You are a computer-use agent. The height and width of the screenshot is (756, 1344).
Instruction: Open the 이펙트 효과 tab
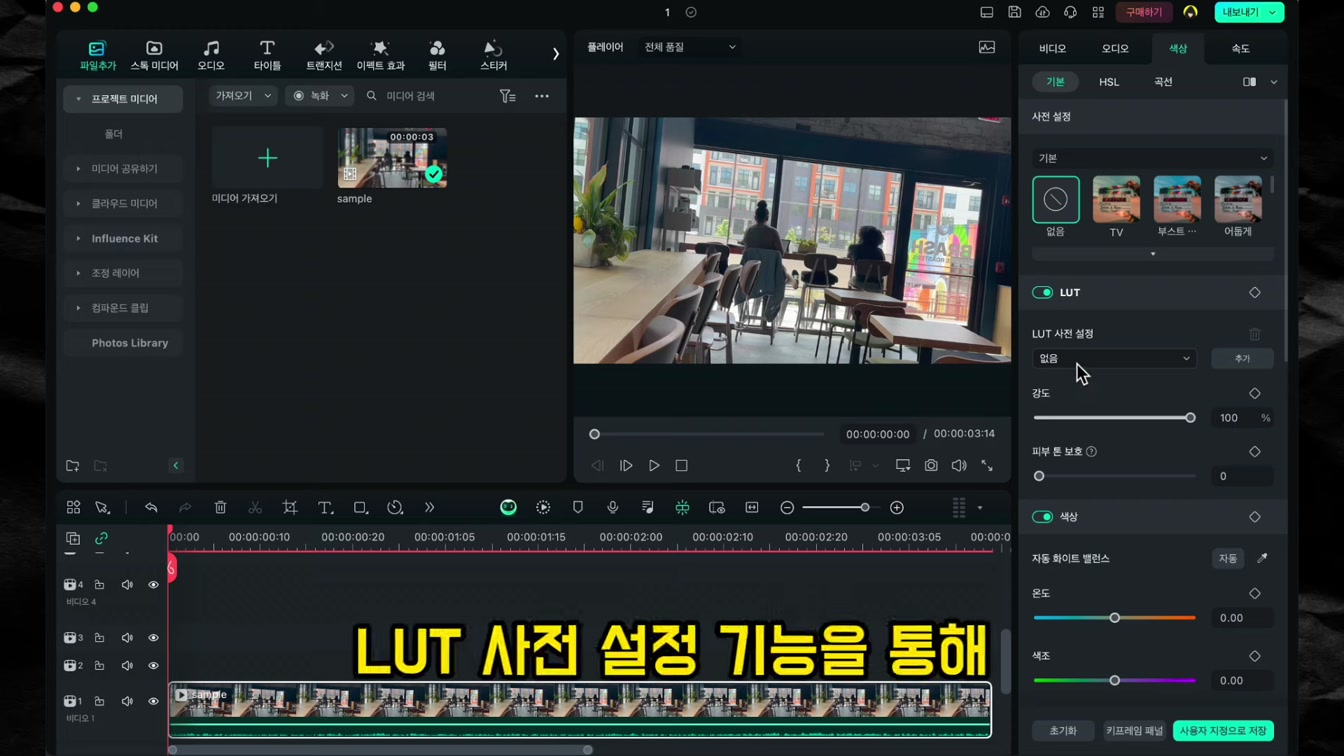coord(380,55)
